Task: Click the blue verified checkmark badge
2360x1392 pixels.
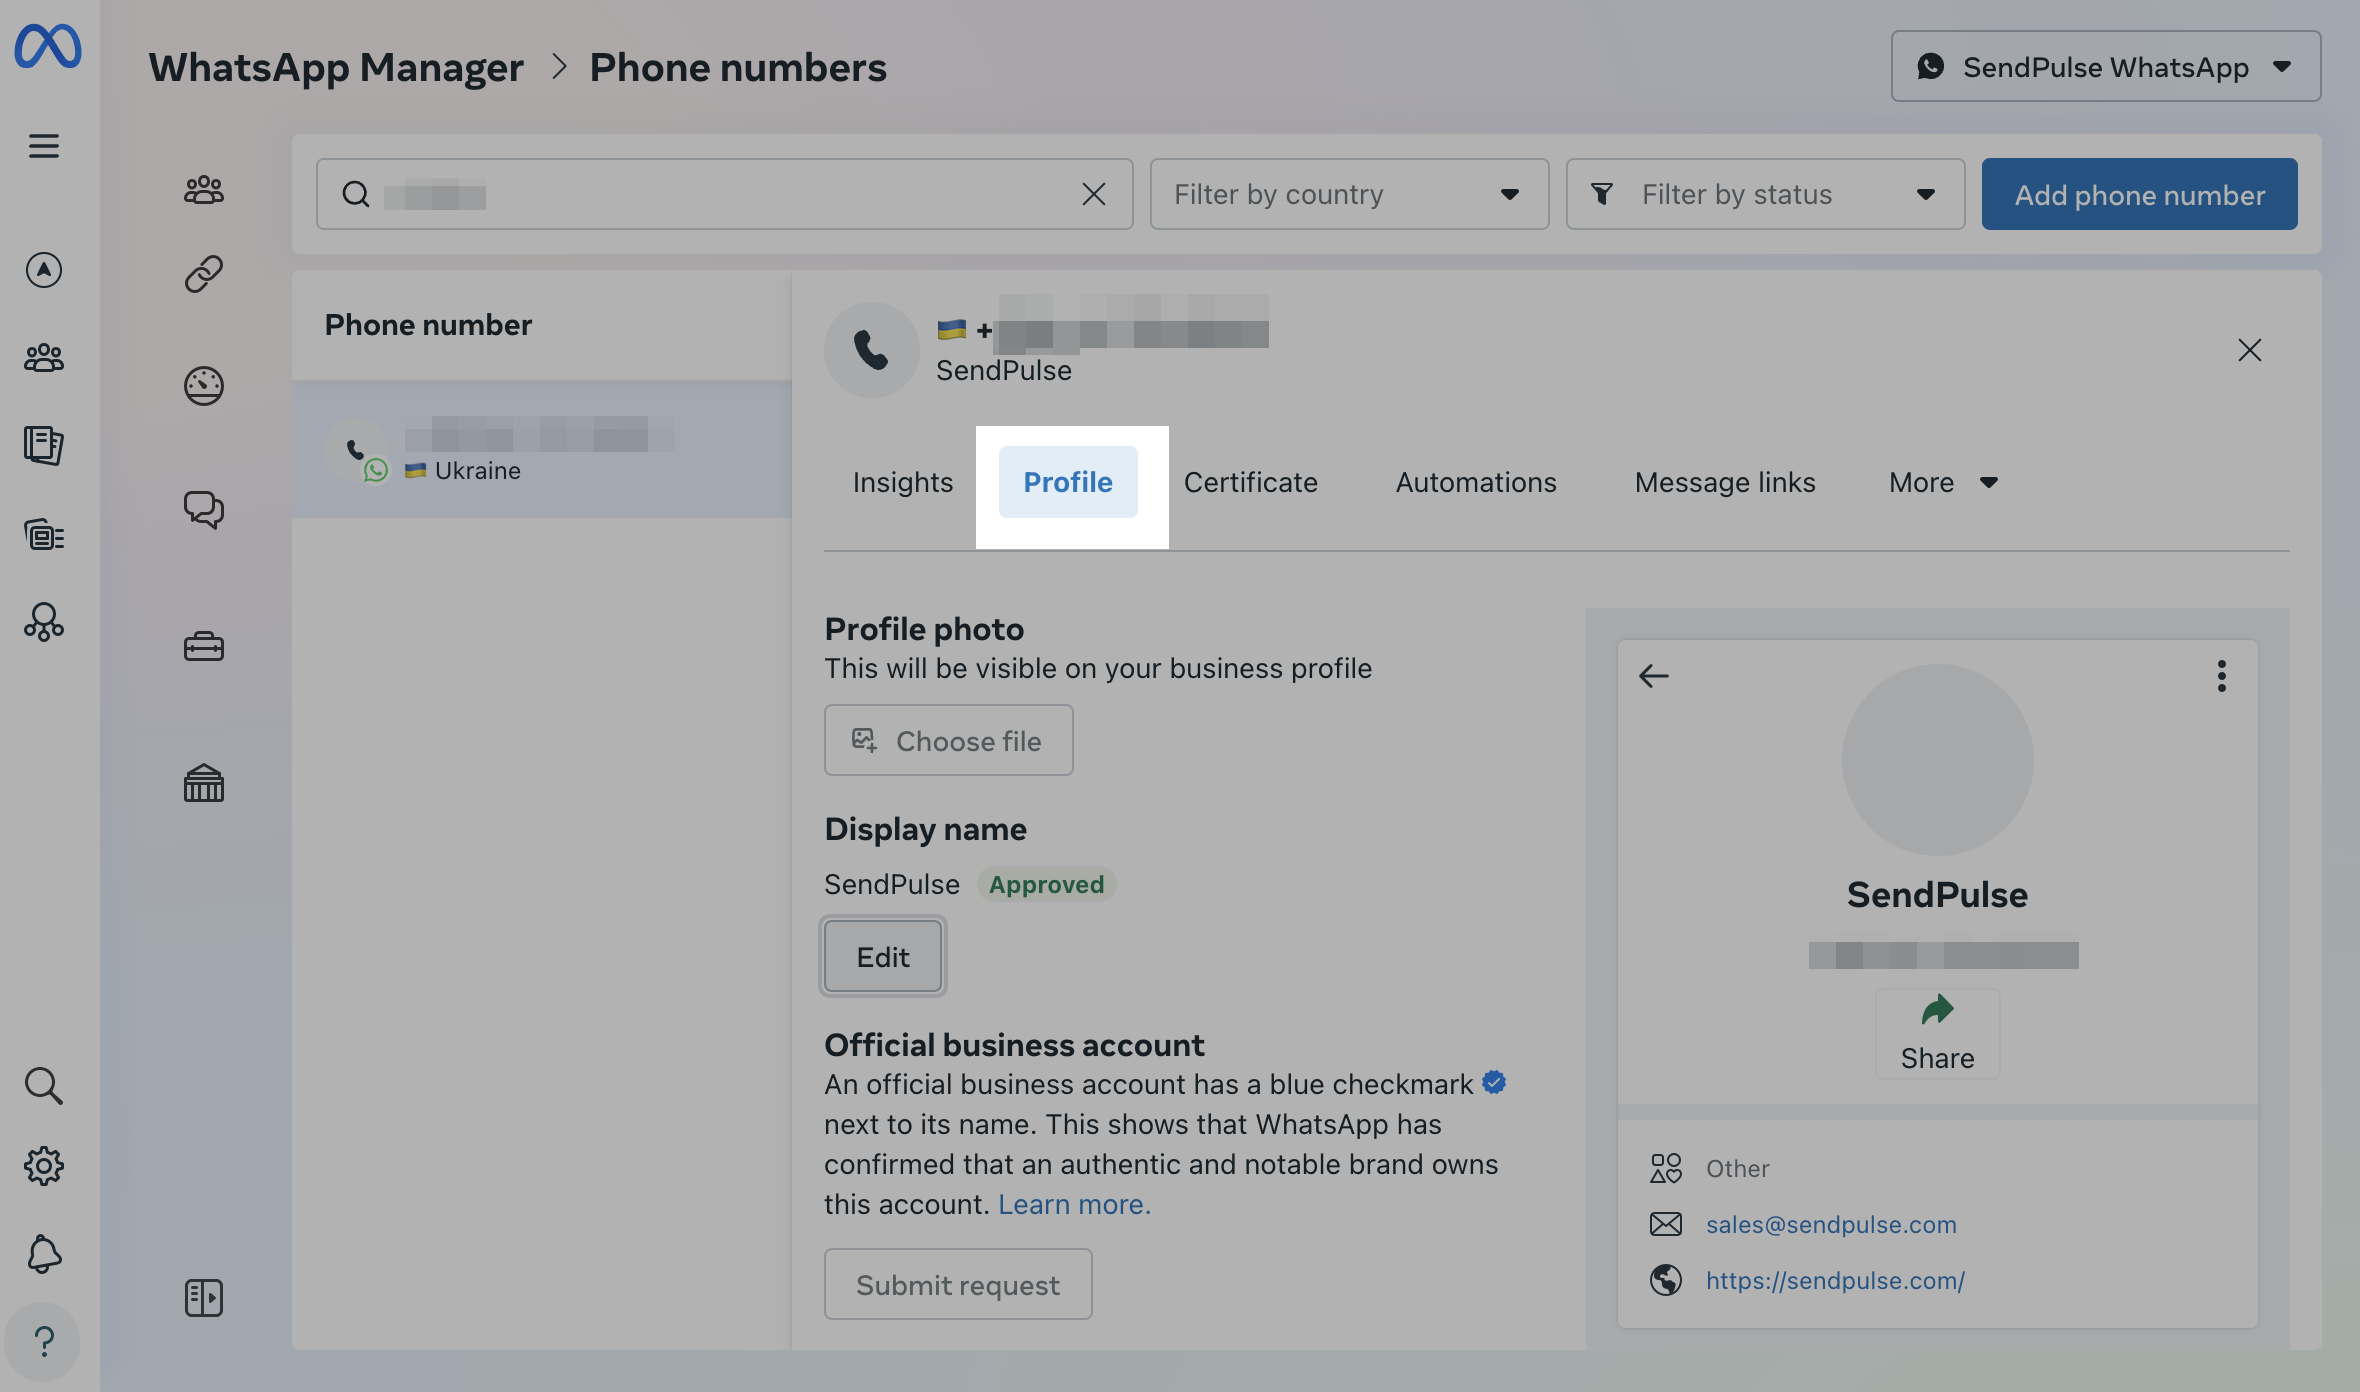Action: pos(1494,1082)
